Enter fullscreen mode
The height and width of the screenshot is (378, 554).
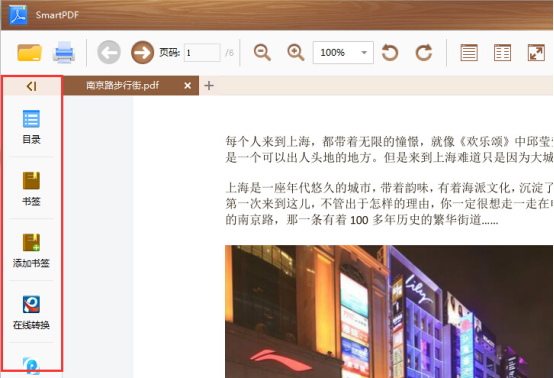click(536, 53)
